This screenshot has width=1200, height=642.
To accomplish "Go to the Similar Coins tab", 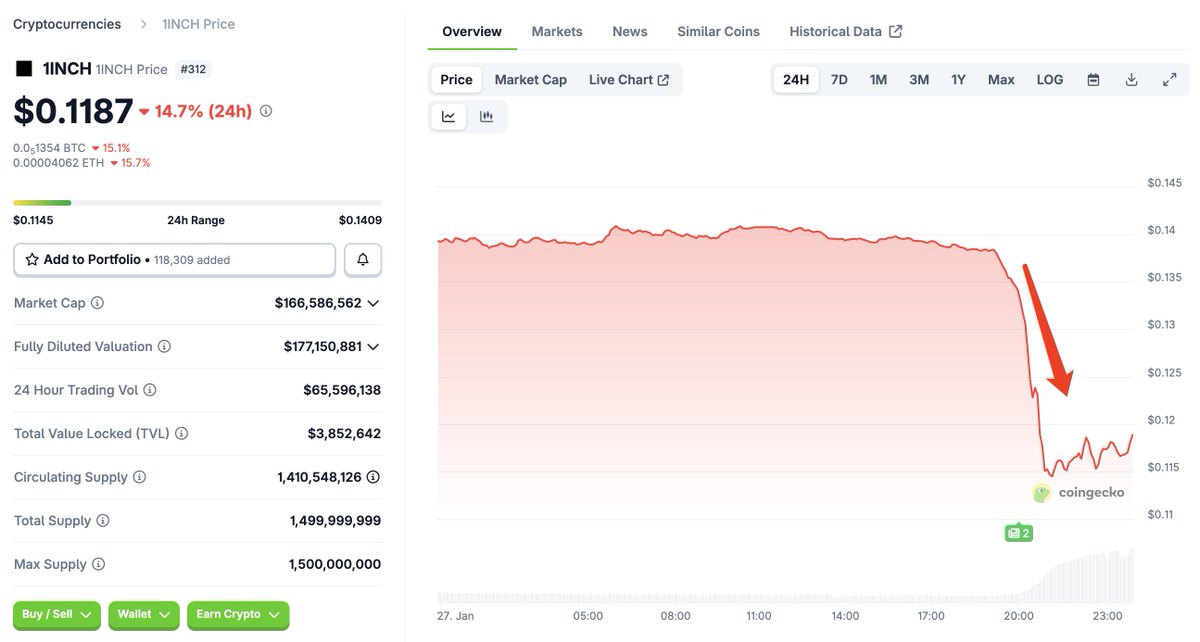I will pyautogui.click(x=718, y=32).
